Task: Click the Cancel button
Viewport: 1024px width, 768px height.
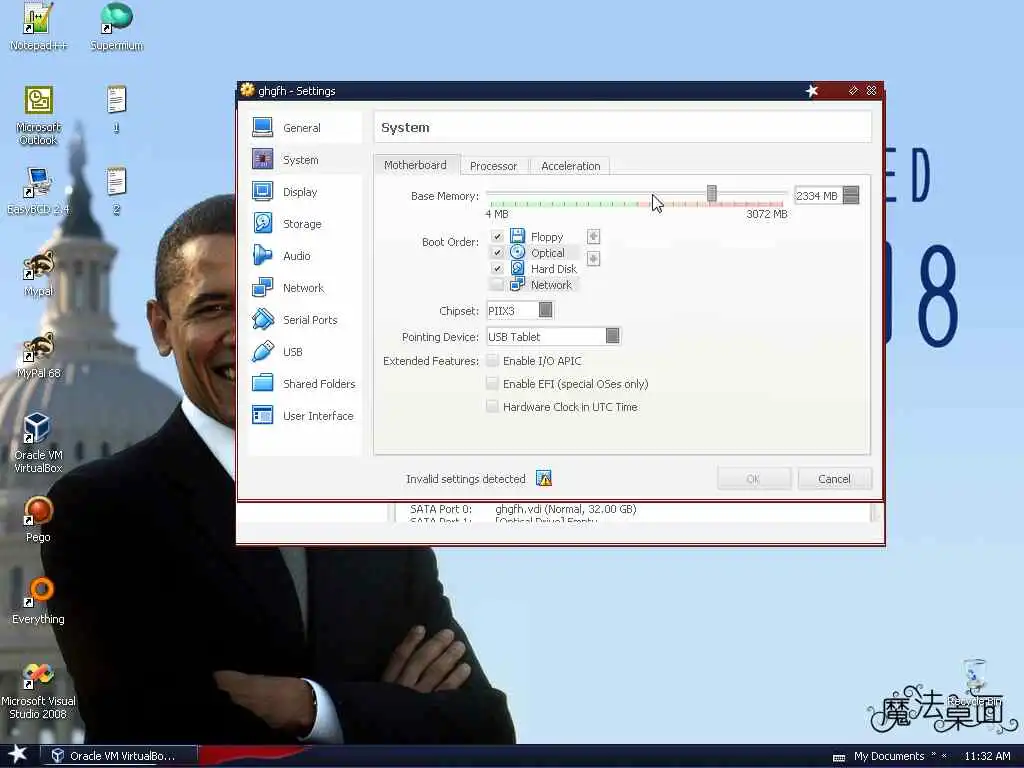Action: pyautogui.click(x=834, y=479)
